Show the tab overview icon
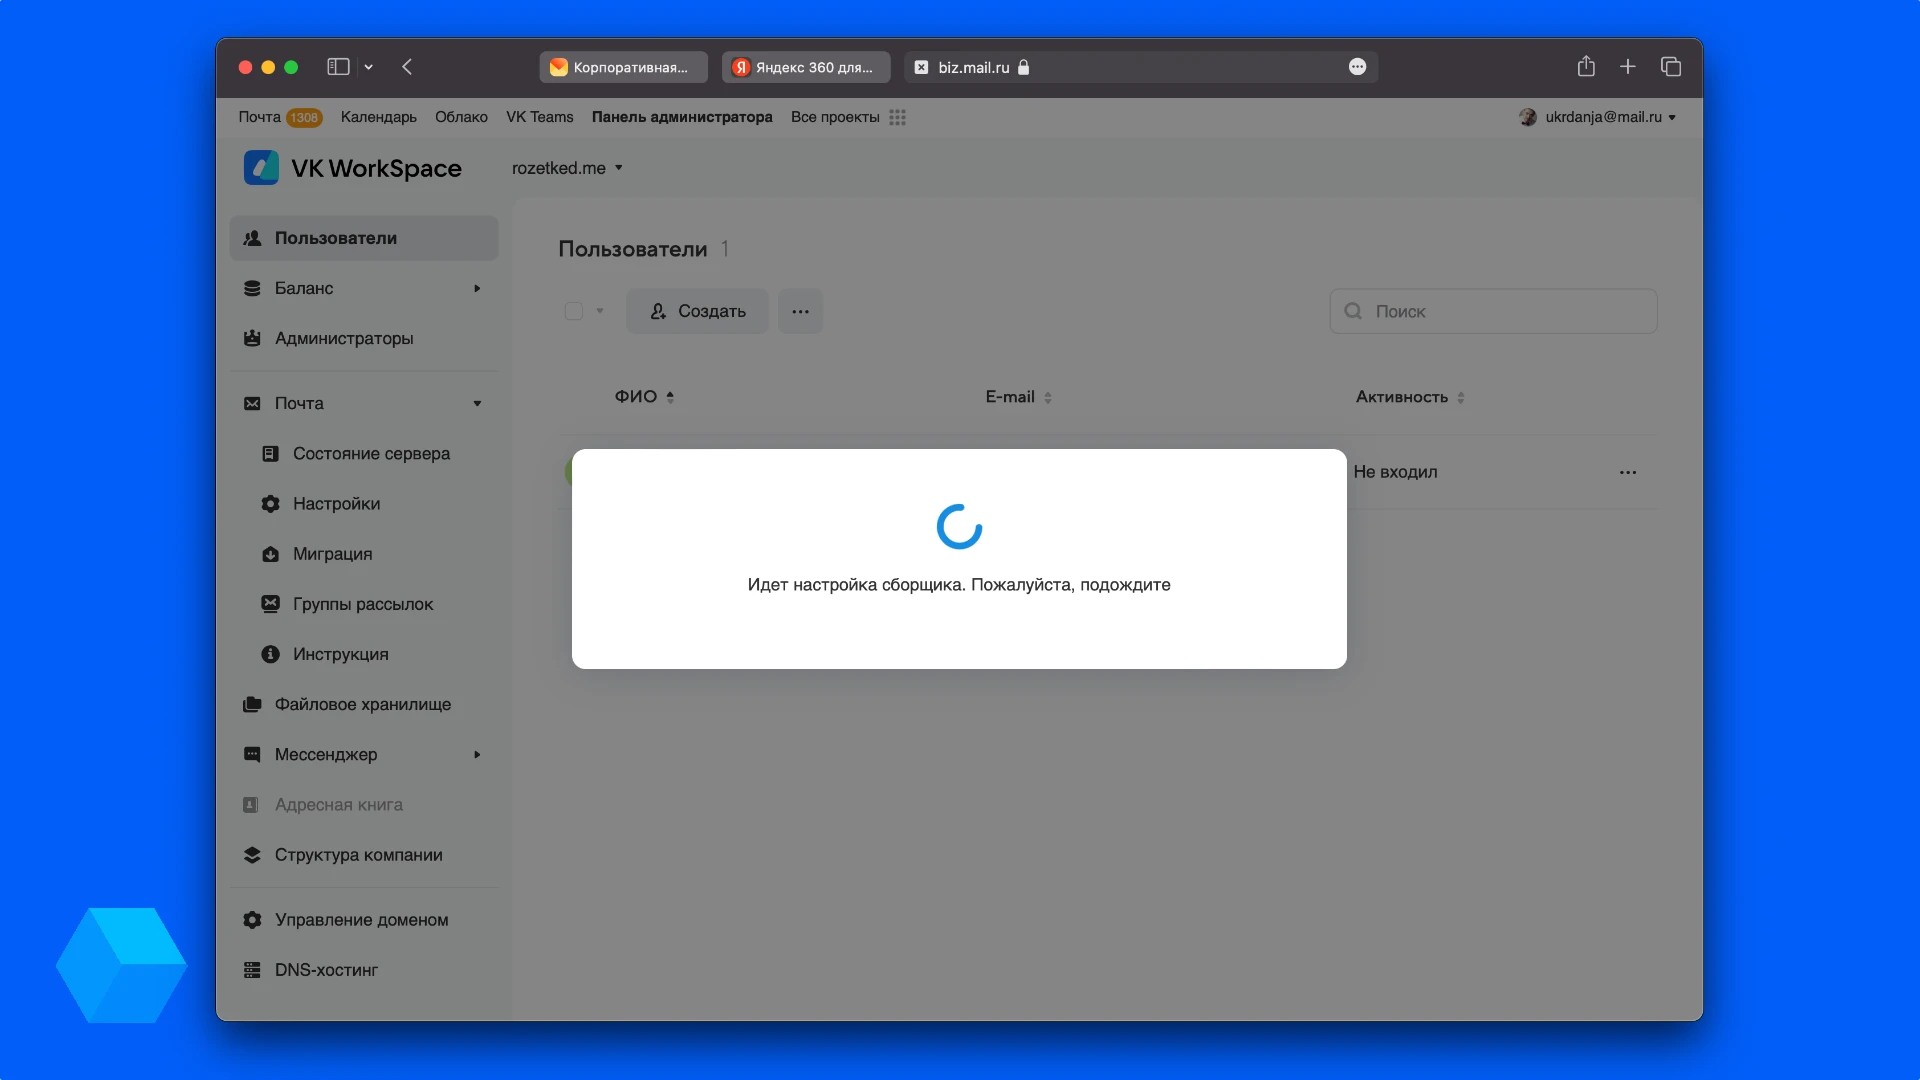1920x1080 pixels. (1671, 66)
